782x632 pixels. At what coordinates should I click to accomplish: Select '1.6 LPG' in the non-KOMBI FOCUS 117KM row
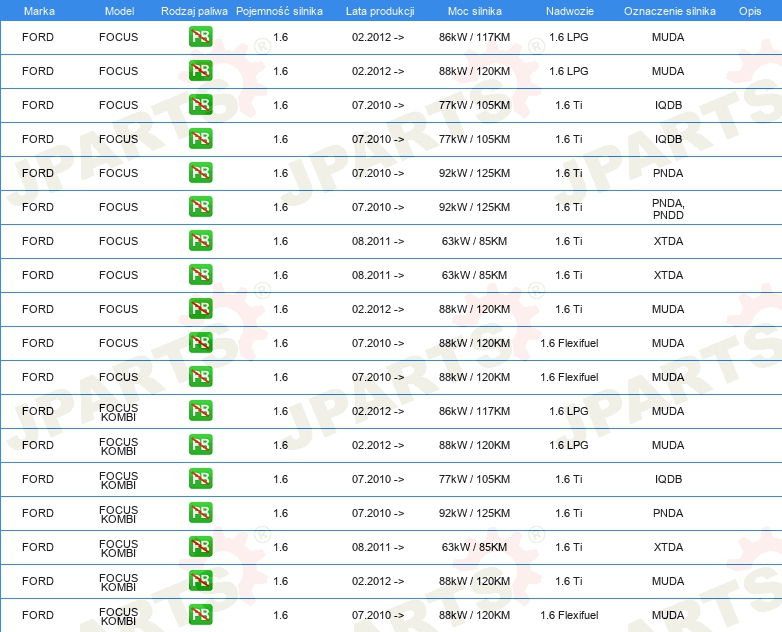coord(569,37)
